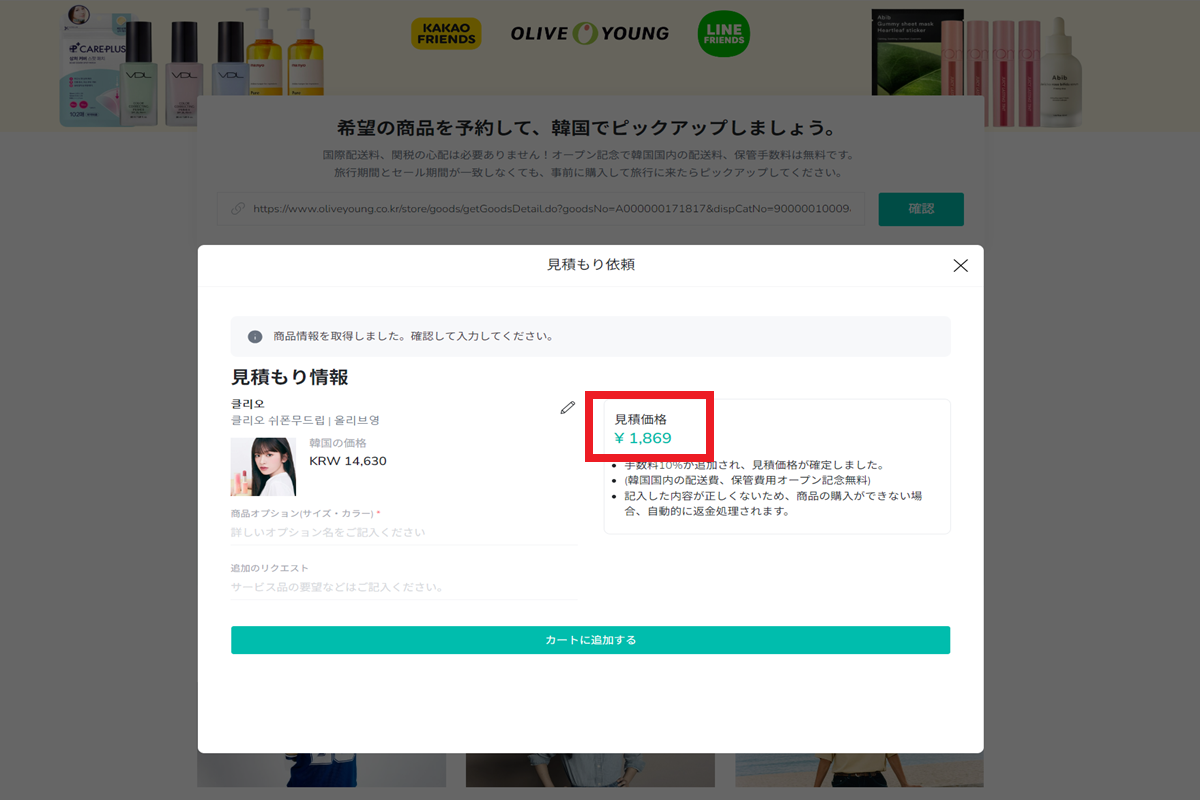
Task: Select the green 確認 confirmation button
Action: coord(920,209)
